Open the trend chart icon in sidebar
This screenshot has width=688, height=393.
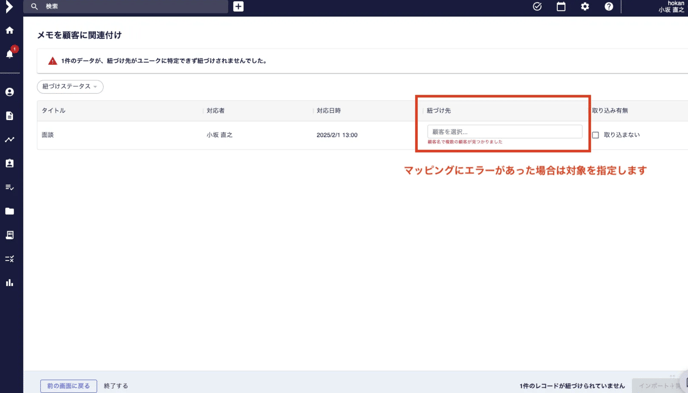point(10,139)
